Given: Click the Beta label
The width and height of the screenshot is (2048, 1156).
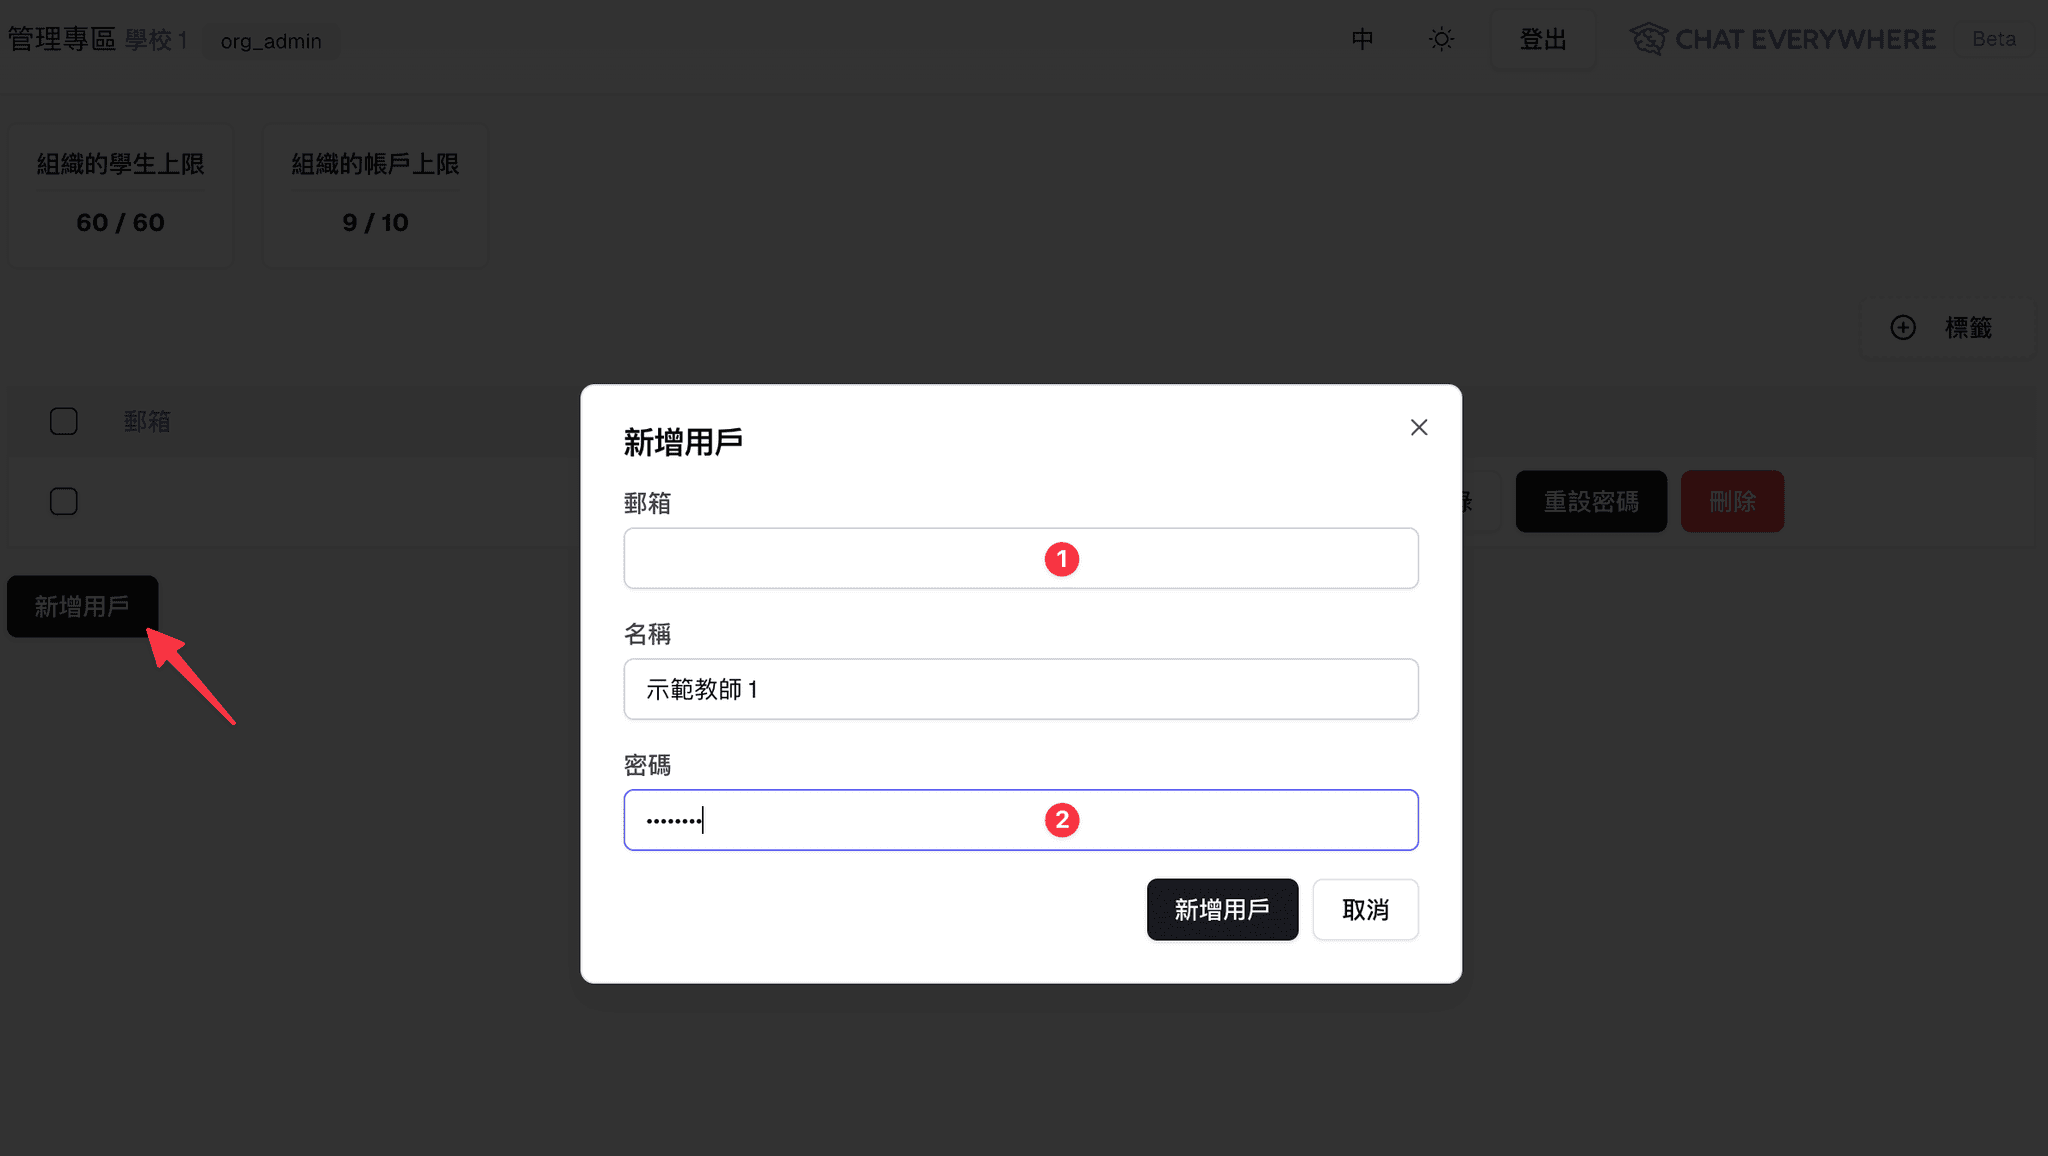Looking at the screenshot, I should pos(1994,39).
